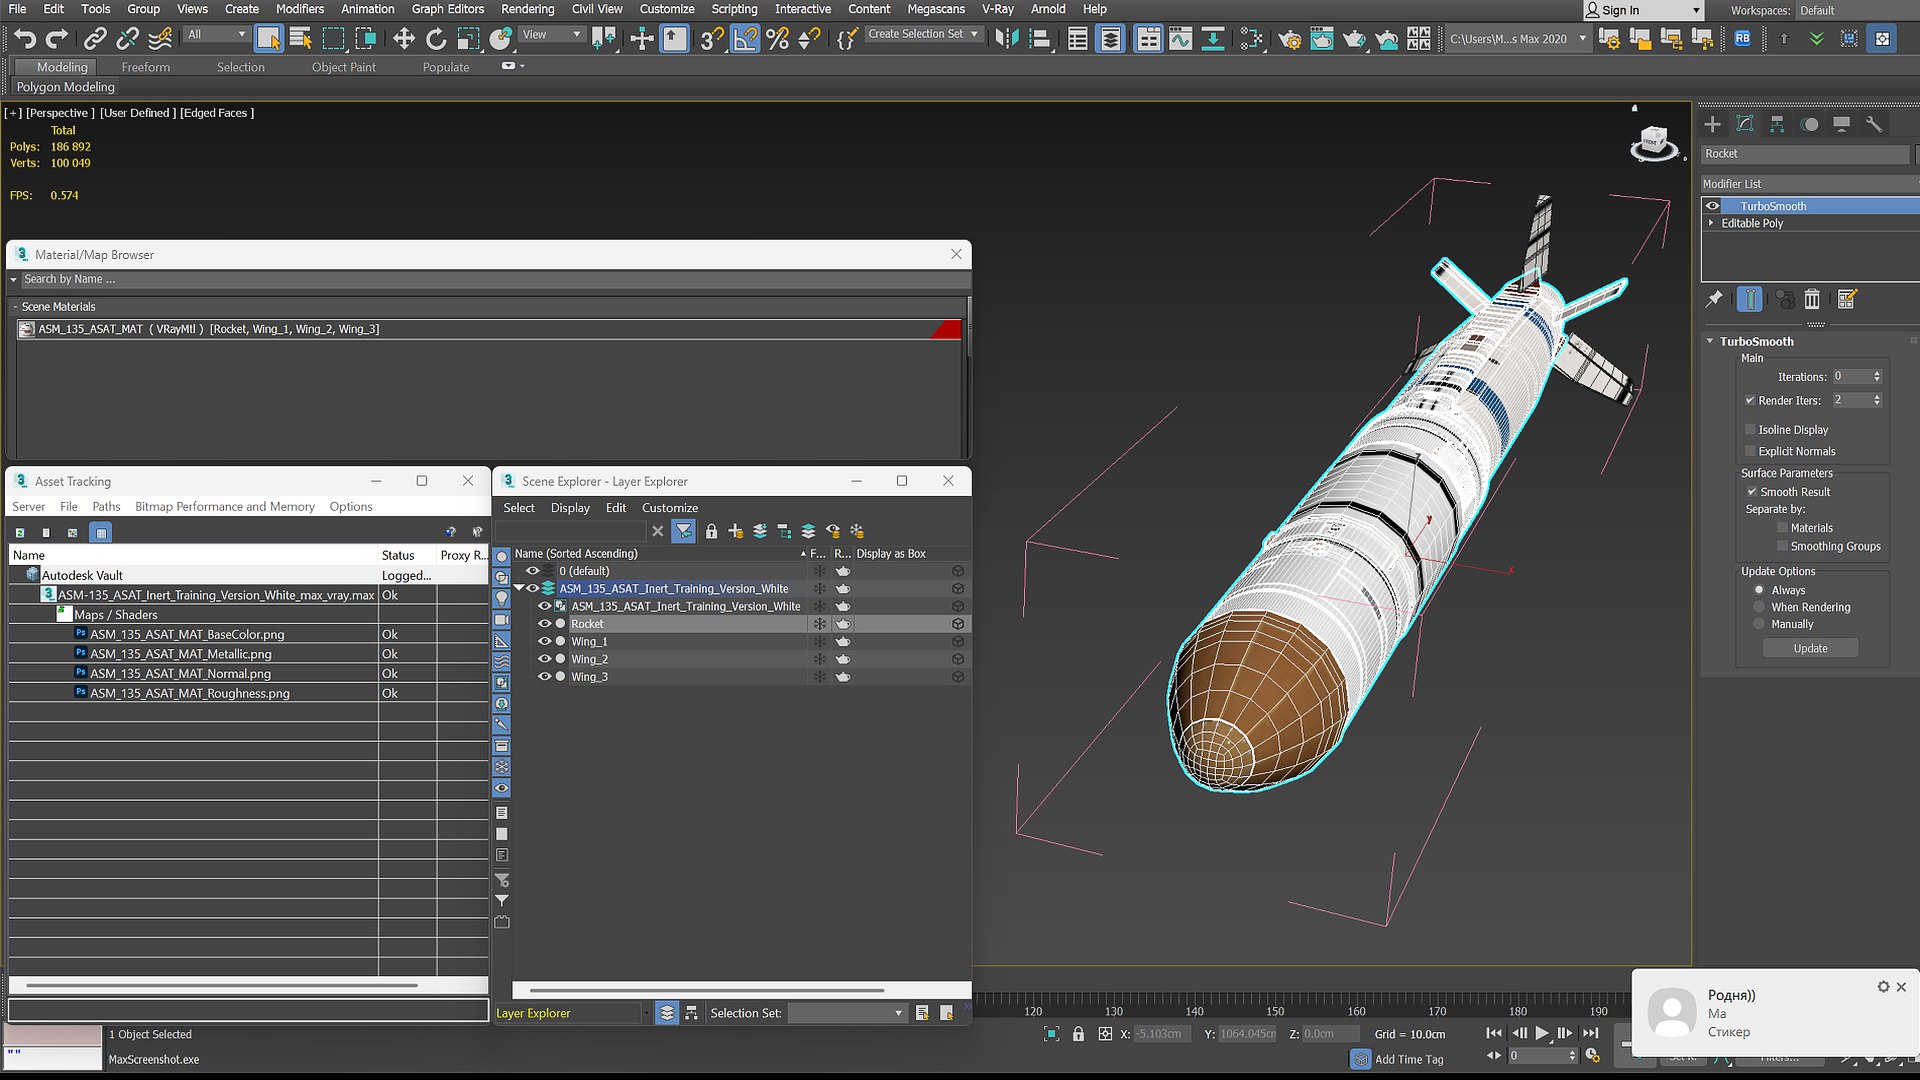Enable Isoline Display checkbox
The height and width of the screenshot is (1080, 1920).
coord(1751,429)
